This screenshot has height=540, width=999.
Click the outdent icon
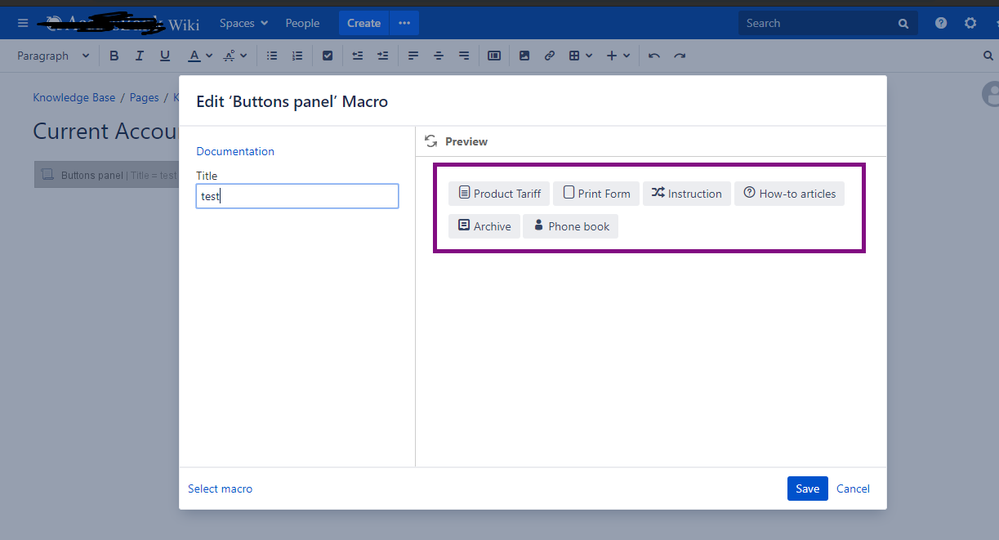[x=357, y=56]
